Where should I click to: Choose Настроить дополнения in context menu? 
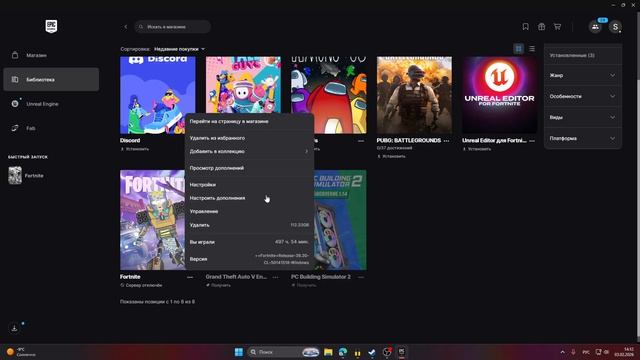click(x=249, y=198)
